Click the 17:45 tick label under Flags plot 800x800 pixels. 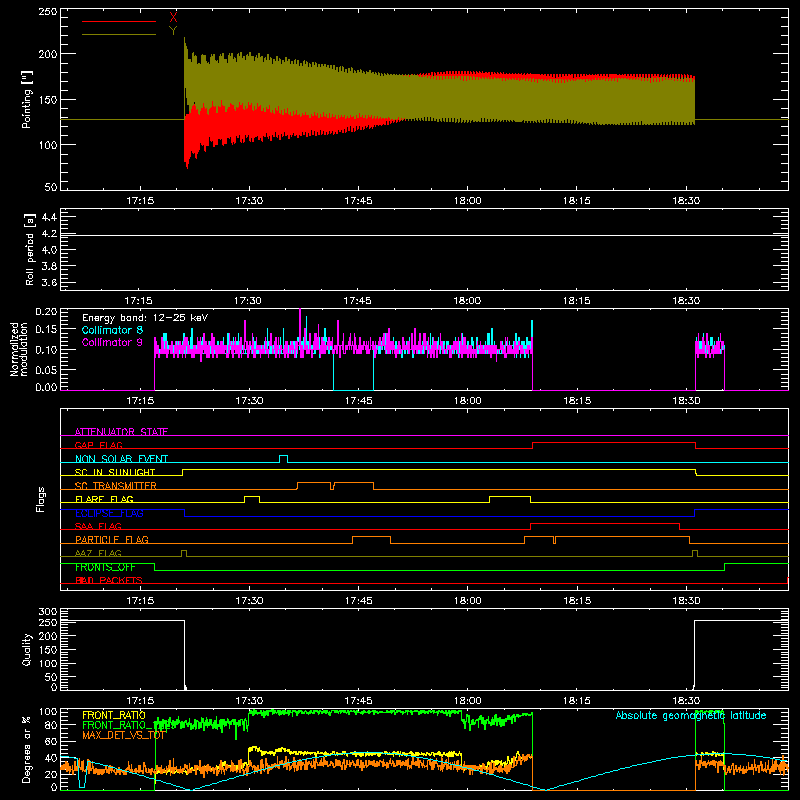pyautogui.click(x=358, y=601)
